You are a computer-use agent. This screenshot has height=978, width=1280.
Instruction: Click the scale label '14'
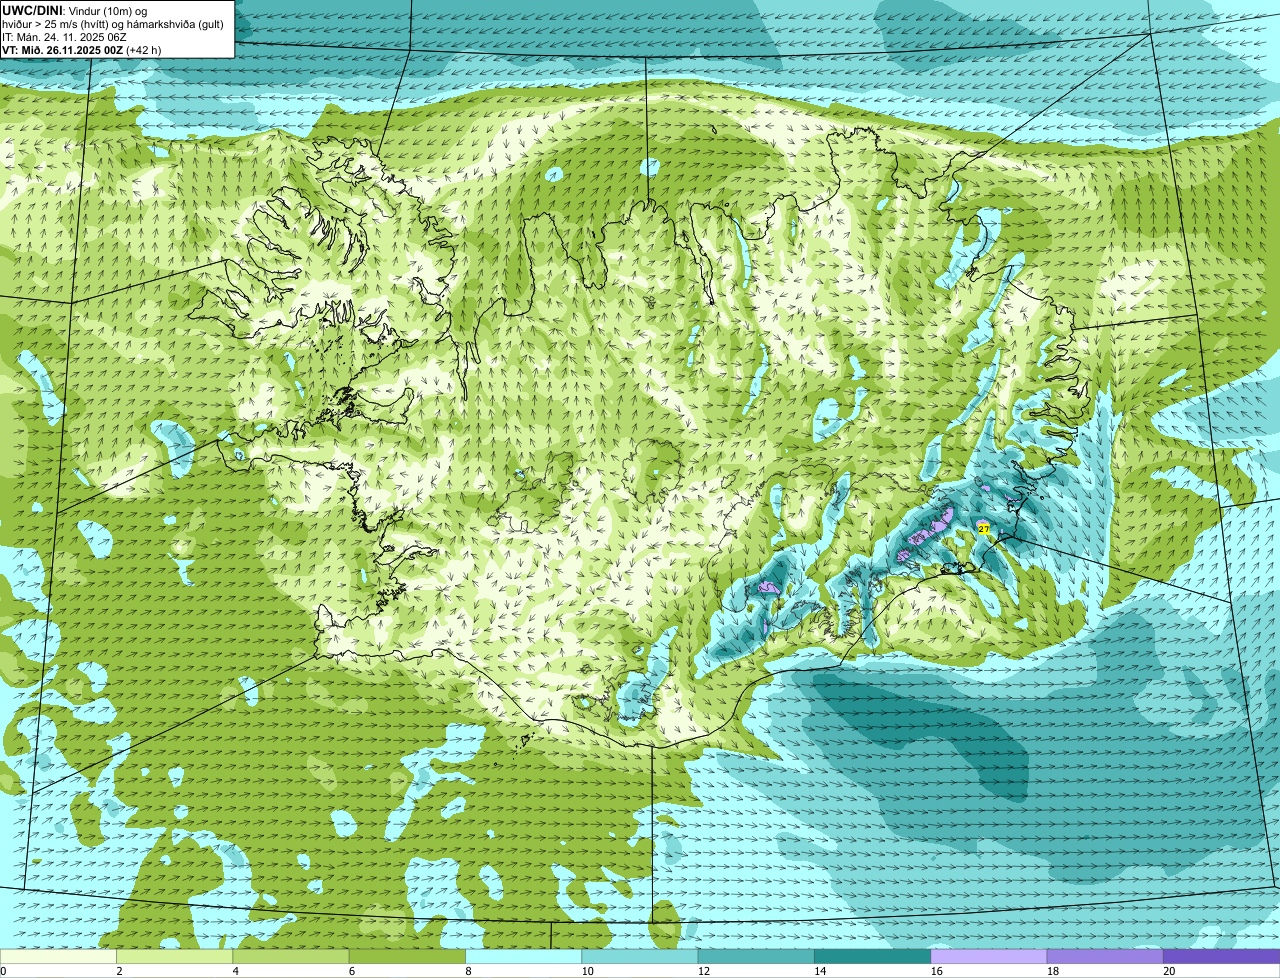coord(820,971)
